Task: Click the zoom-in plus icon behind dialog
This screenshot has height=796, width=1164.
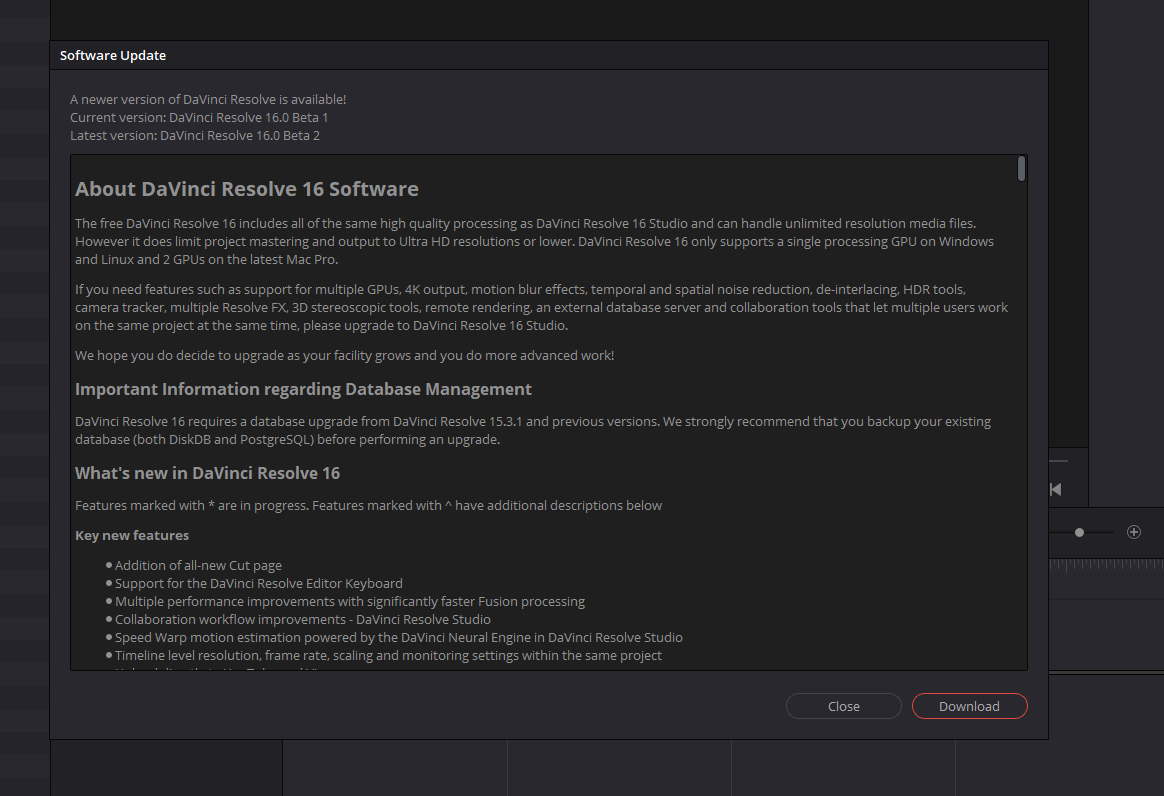Action: click(1134, 532)
